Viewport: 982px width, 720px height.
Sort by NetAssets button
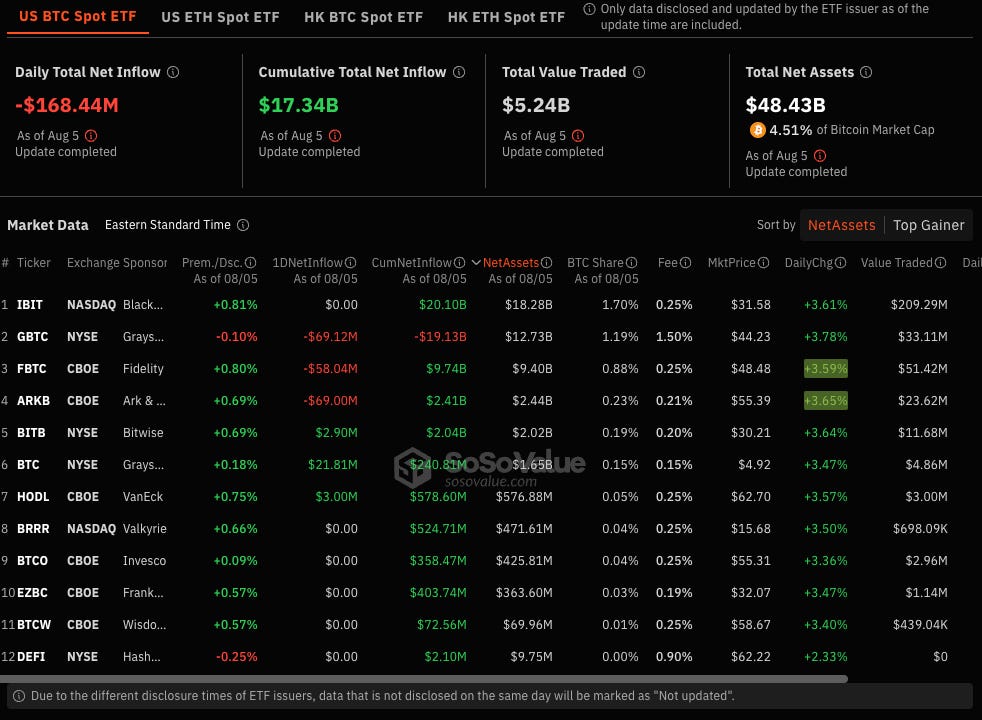click(842, 225)
